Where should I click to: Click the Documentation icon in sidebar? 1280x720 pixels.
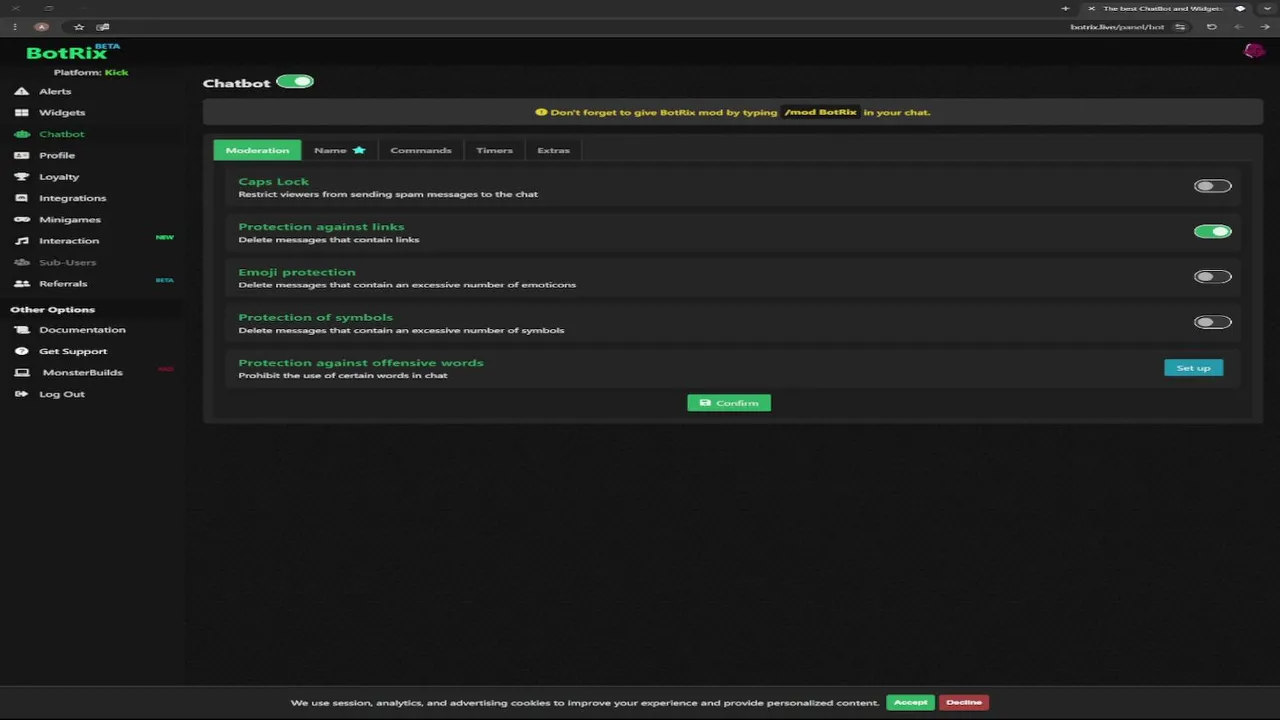pyautogui.click(x=21, y=330)
